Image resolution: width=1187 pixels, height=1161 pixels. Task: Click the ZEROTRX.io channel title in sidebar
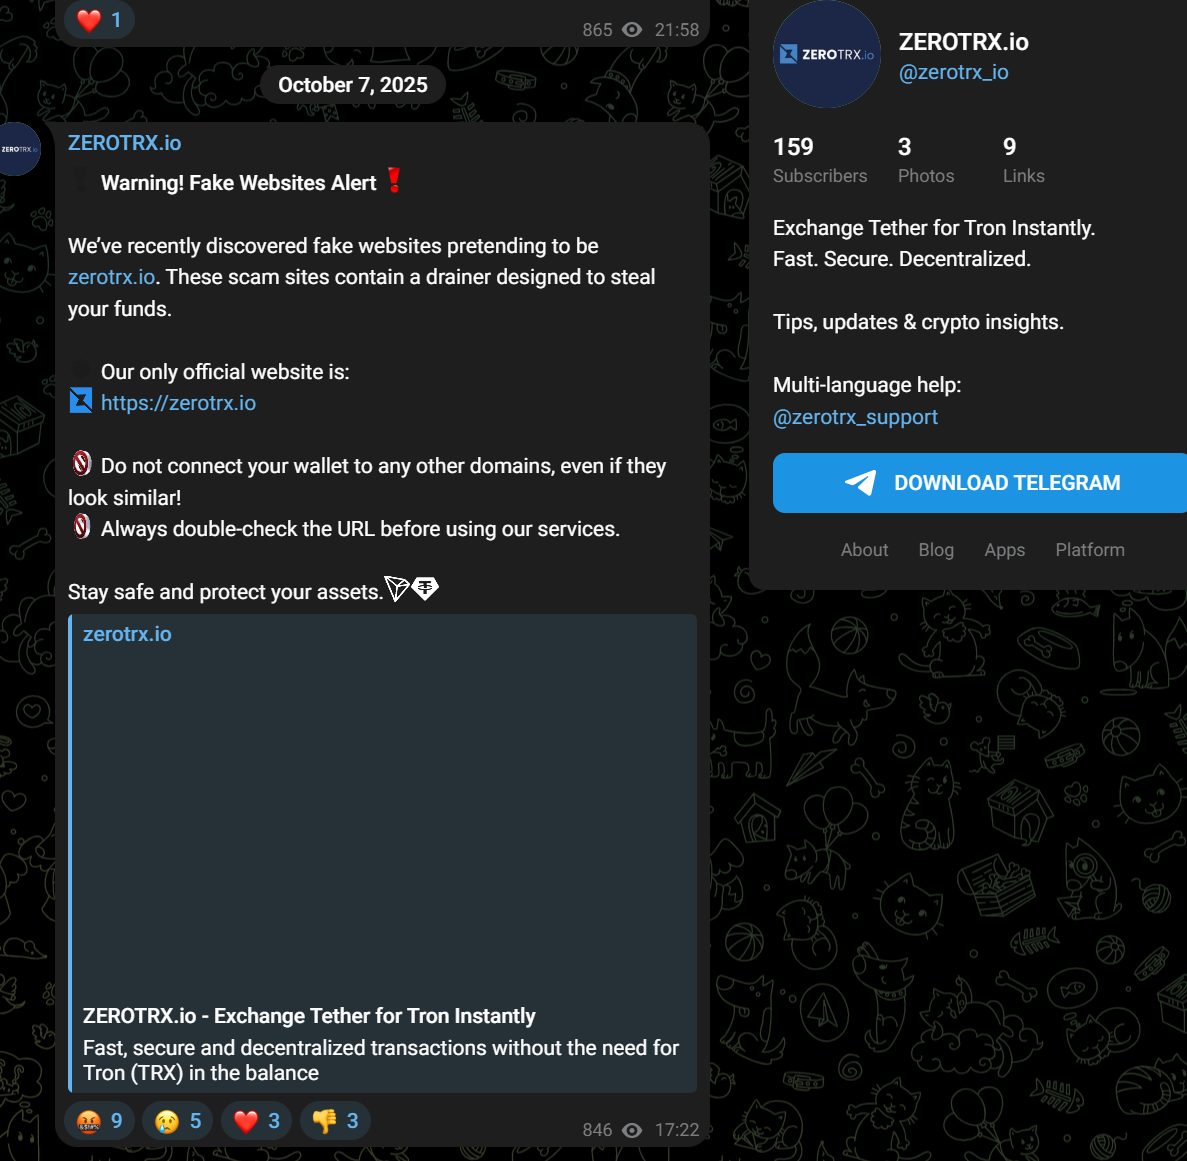coord(964,42)
